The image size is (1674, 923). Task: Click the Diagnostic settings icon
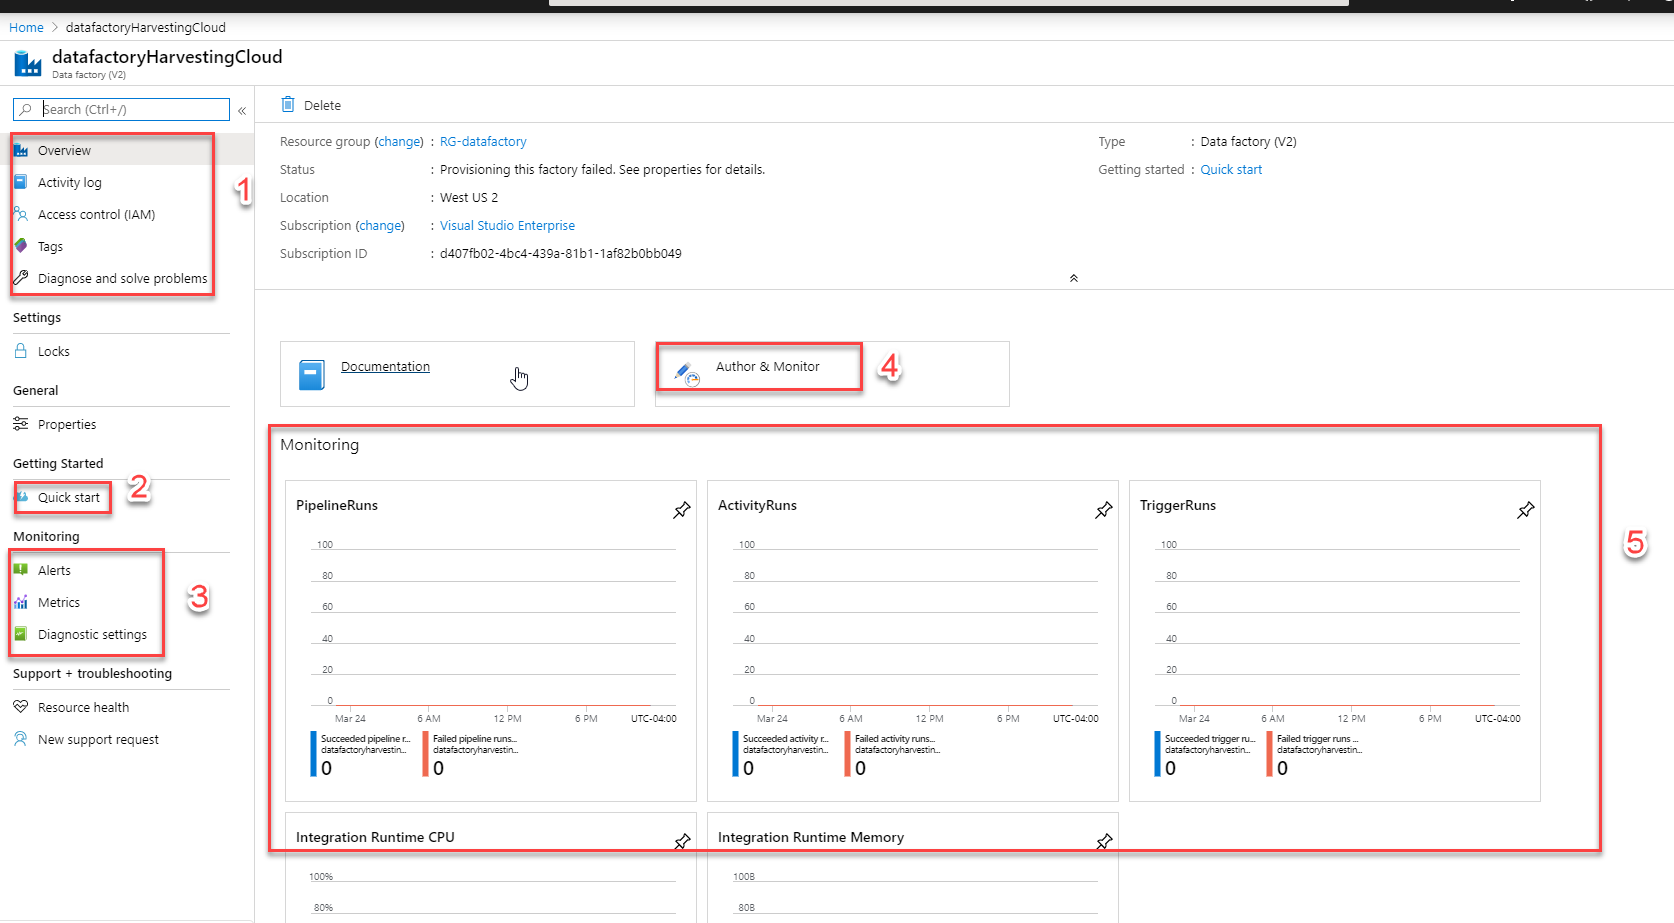tap(21, 634)
